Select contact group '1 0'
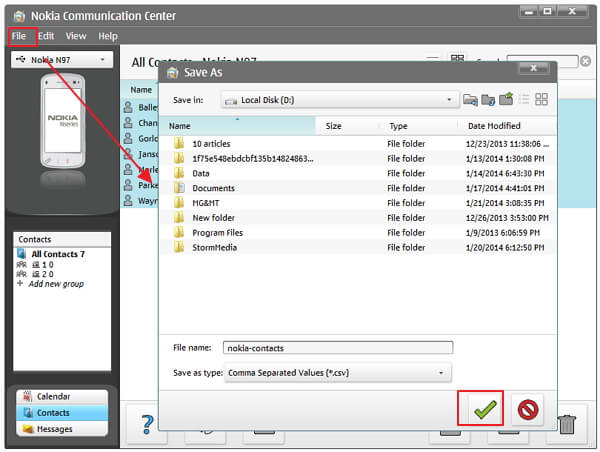 (43, 264)
